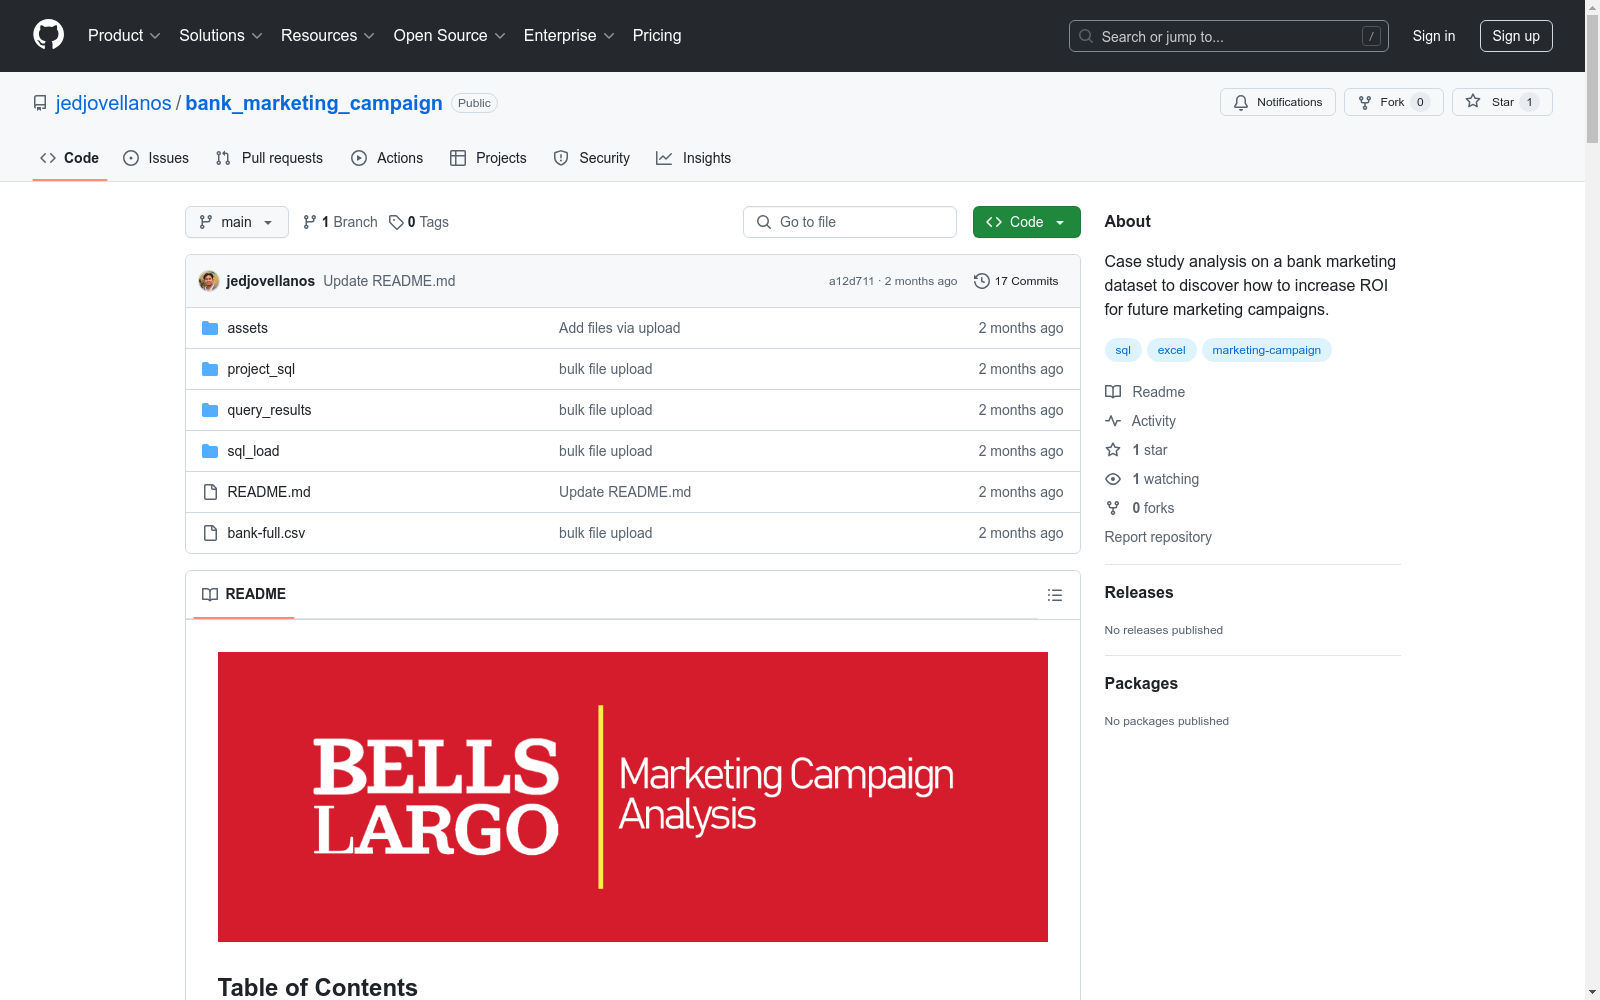Open the bank-full.csv file
The width and height of the screenshot is (1600, 1000).
click(266, 533)
